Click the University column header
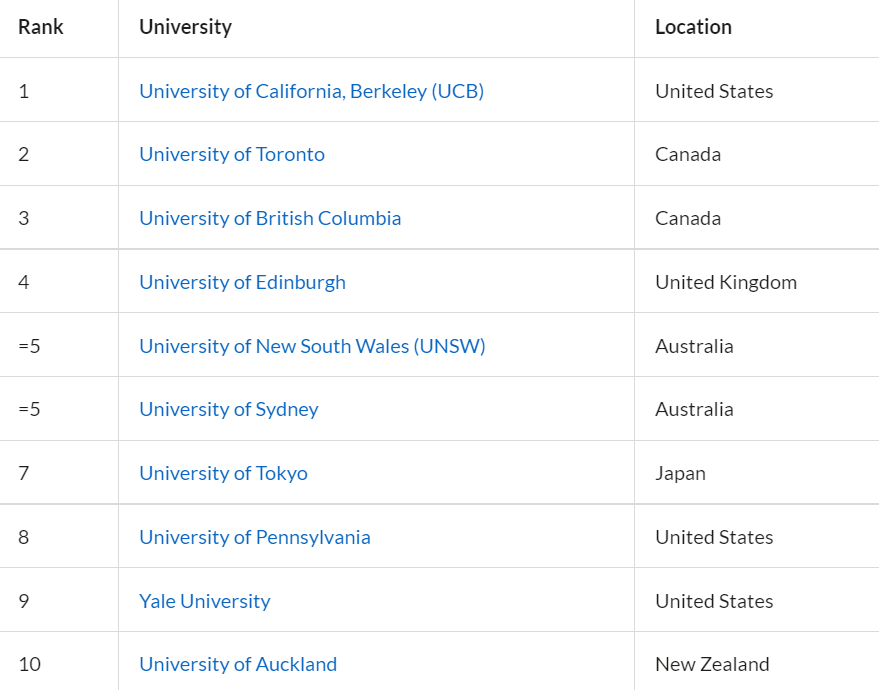The width and height of the screenshot is (879, 690). [x=186, y=27]
